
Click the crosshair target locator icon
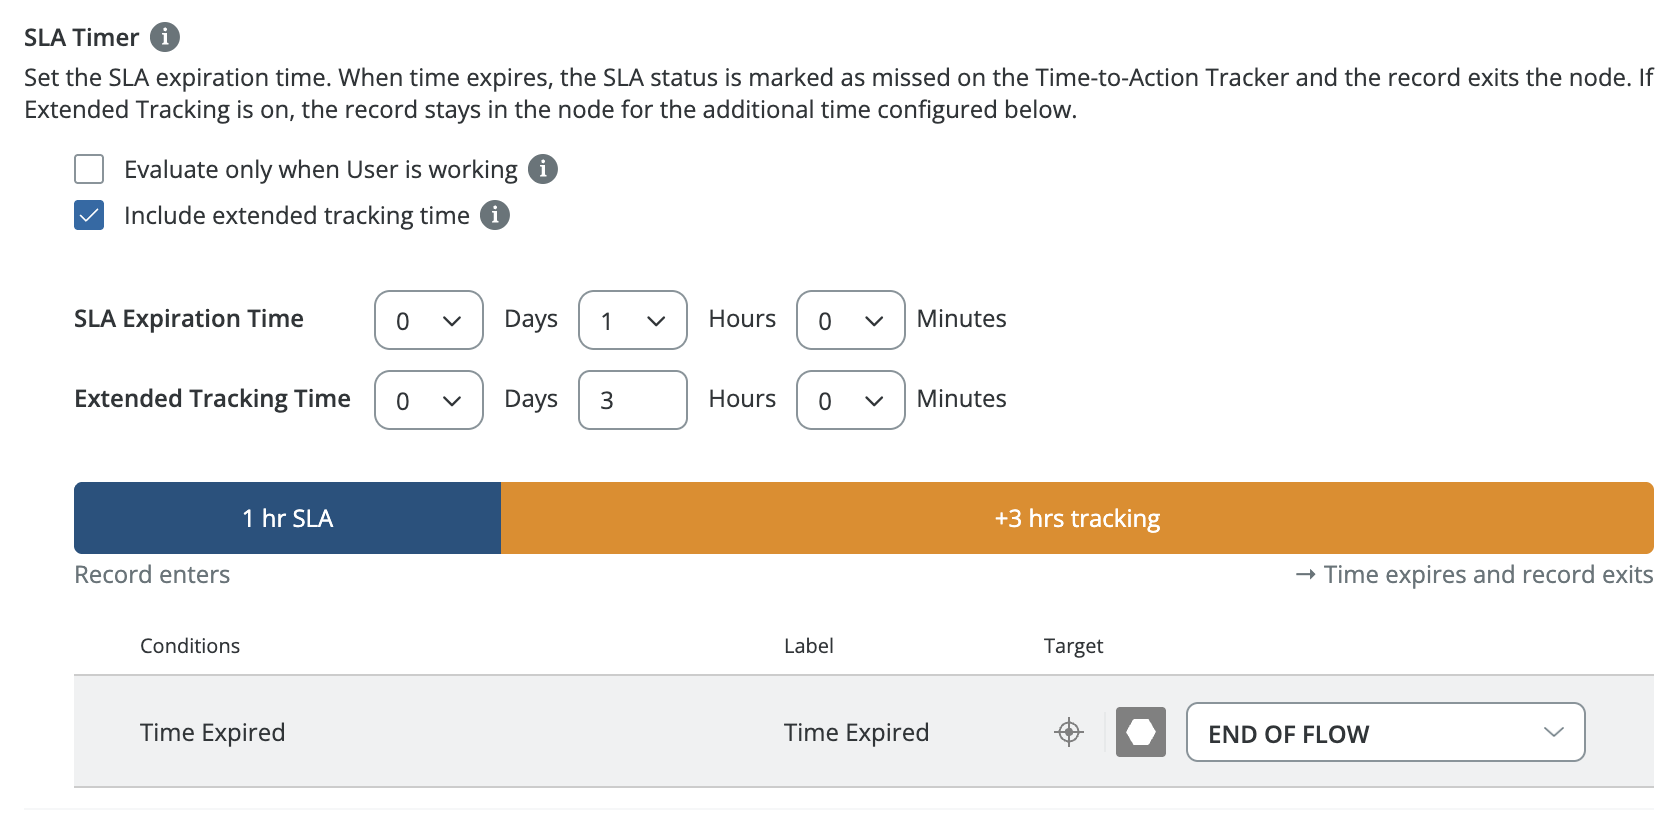(1069, 732)
